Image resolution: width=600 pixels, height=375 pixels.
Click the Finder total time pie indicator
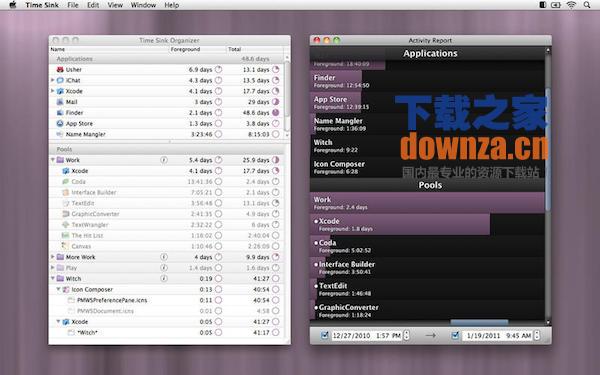[276, 112]
